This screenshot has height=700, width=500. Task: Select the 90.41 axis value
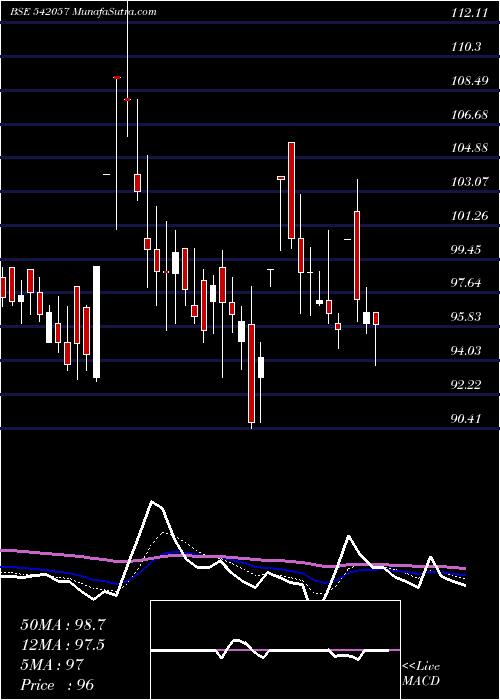[467, 419]
